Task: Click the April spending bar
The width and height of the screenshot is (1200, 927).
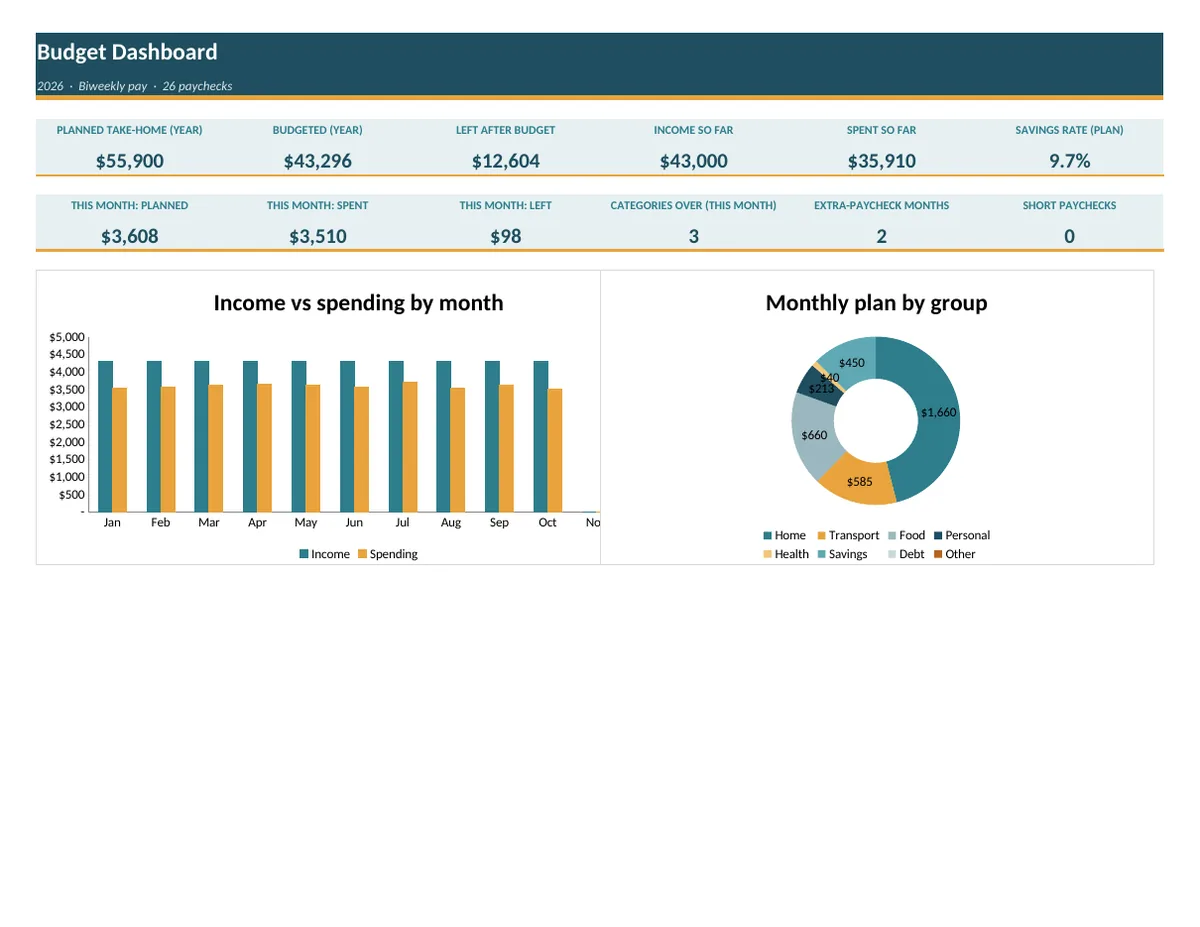Action: click(265, 448)
